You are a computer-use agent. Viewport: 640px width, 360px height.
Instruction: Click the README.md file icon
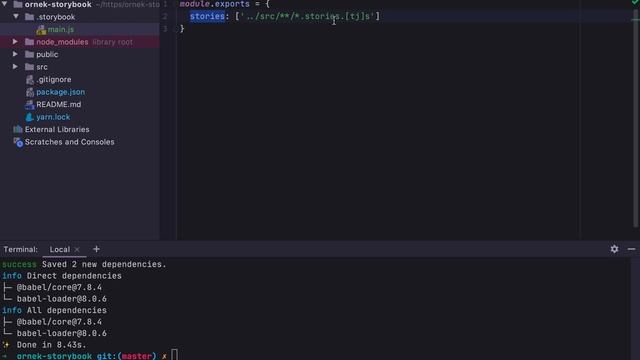(x=29, y=105)
